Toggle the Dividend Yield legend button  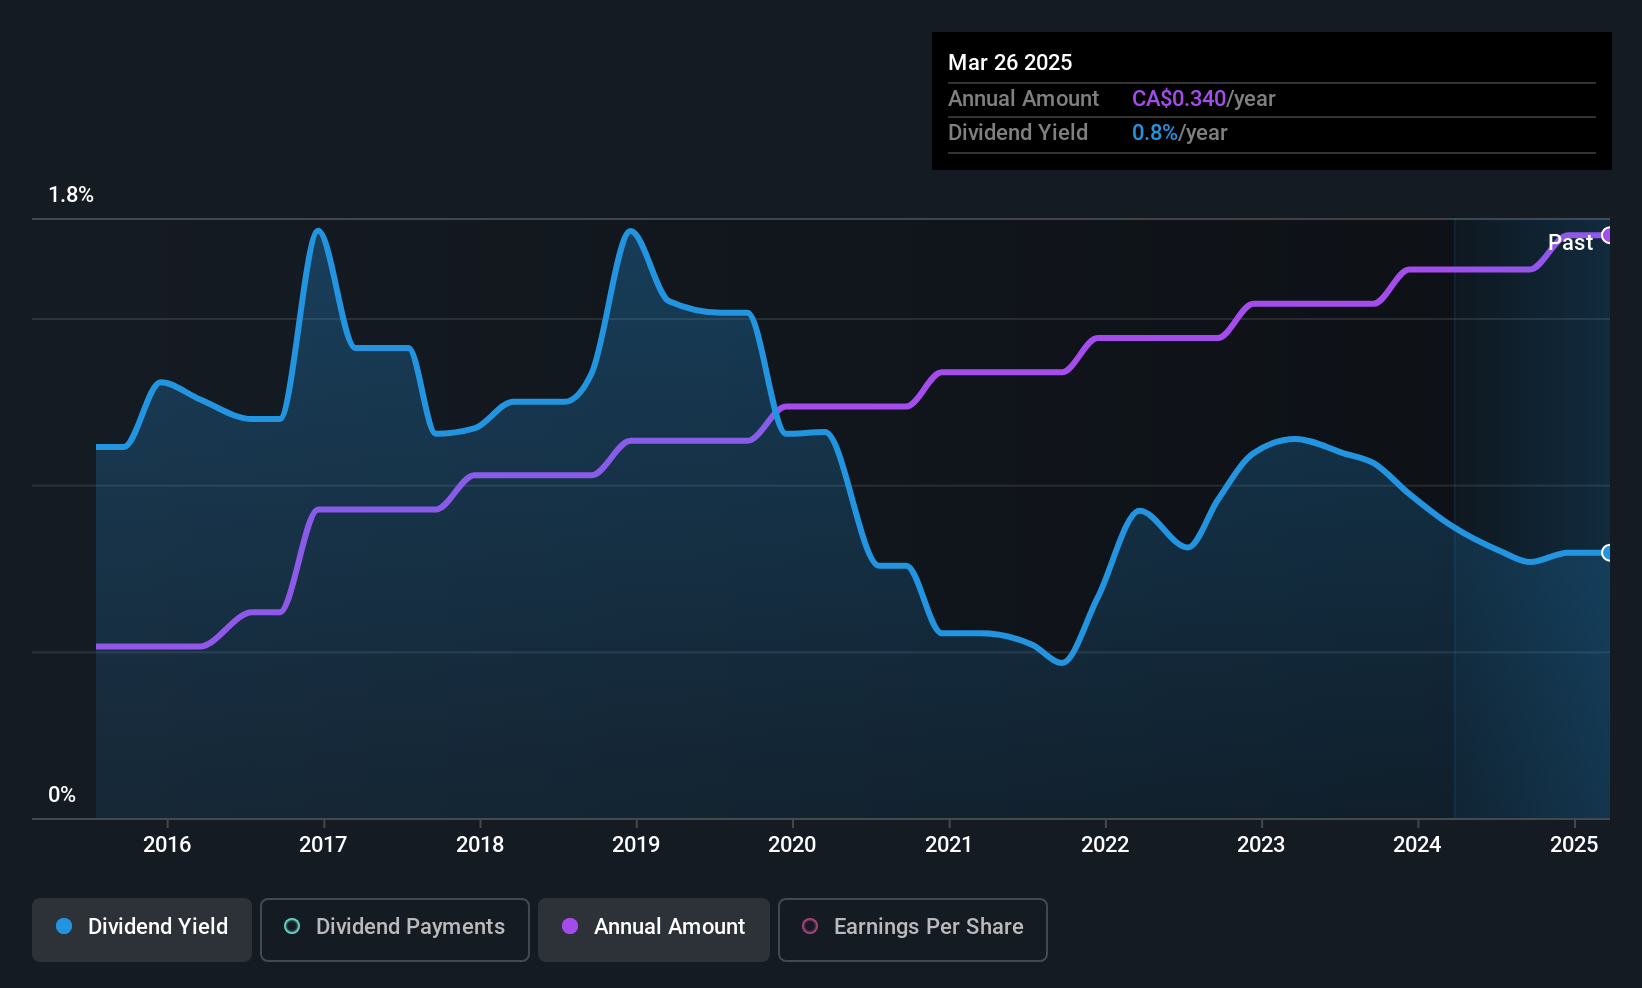pos(142,929)
